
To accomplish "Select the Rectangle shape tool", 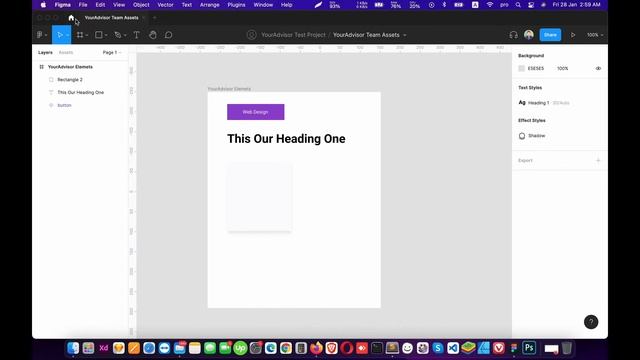I will (98, 35).
